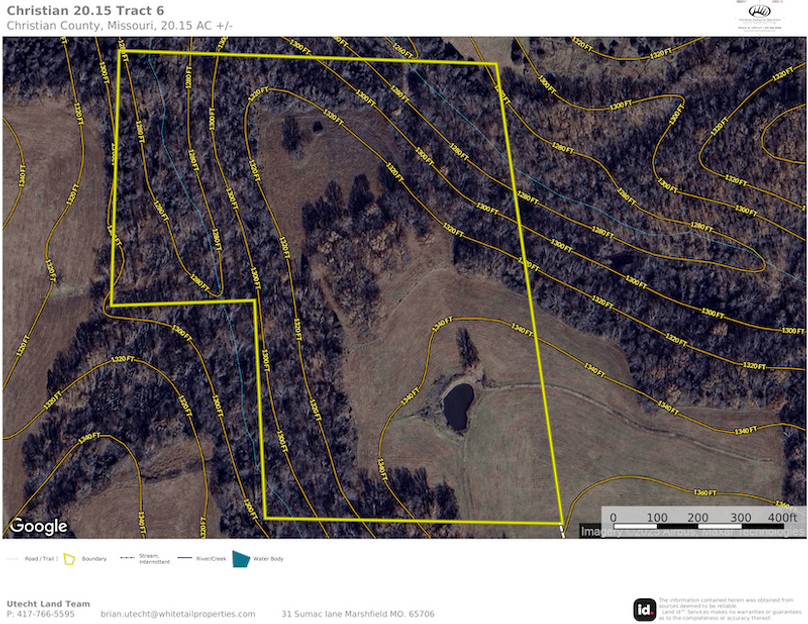Screen dimensions: 808x624
Task: Click the Imagery attribution text on the map
Action: tap(692, 531)
